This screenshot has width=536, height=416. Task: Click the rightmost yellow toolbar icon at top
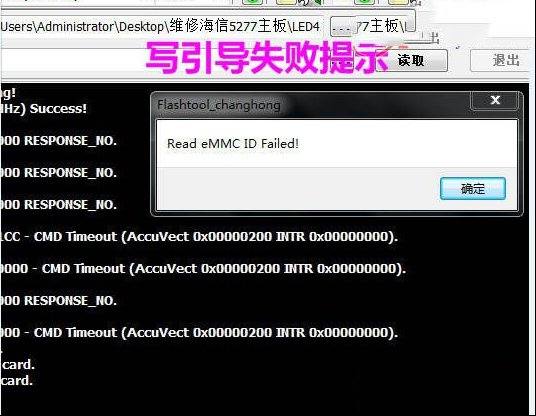398,2
